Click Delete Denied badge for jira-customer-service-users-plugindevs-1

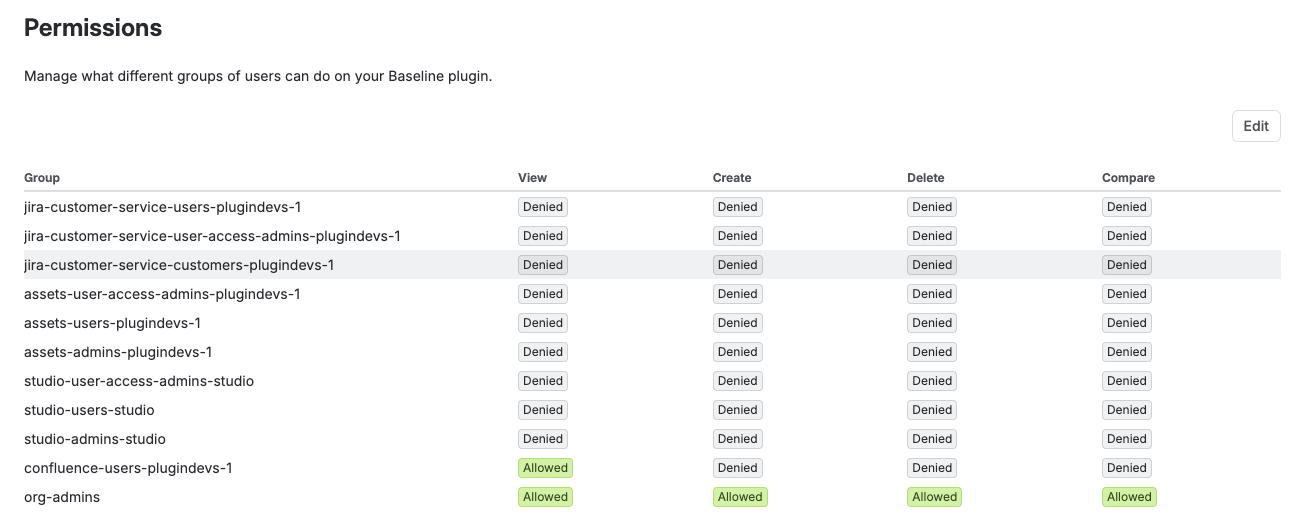point(932,207)
